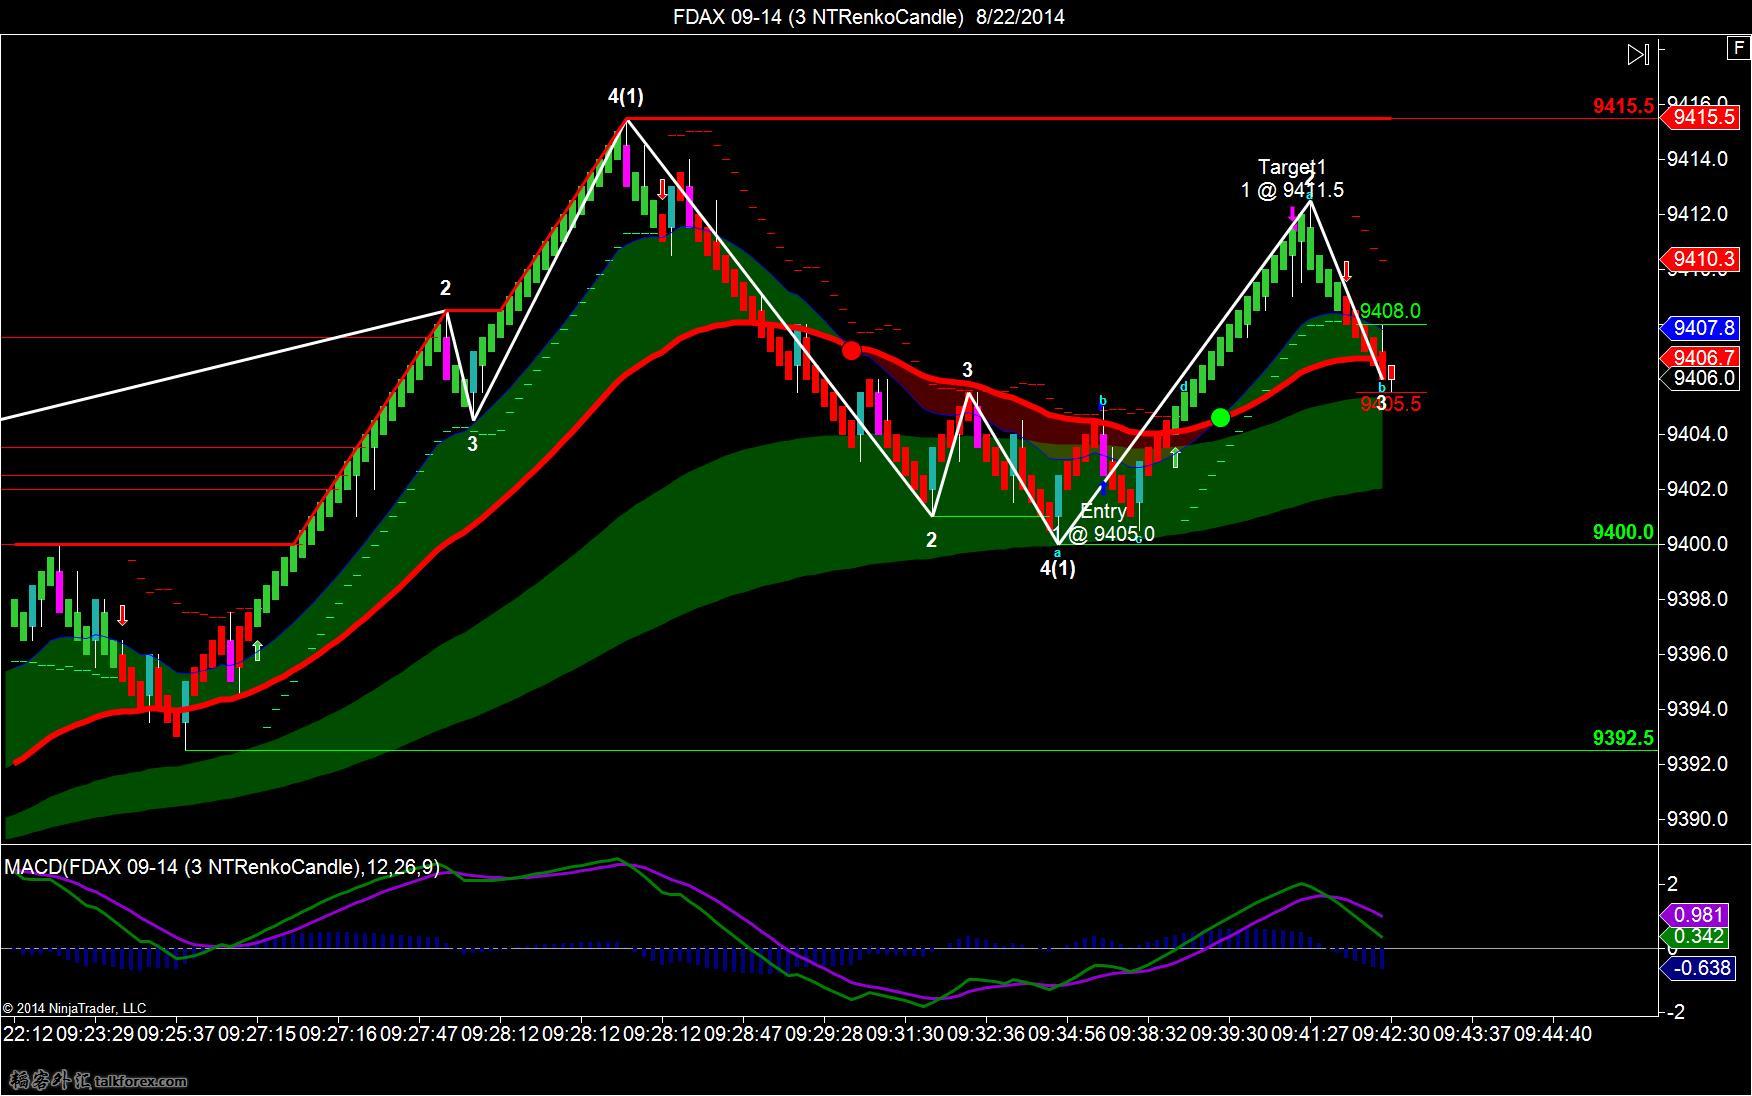
Task: Click the 09:23:29 time axis label
Action: pos(95,1033)
